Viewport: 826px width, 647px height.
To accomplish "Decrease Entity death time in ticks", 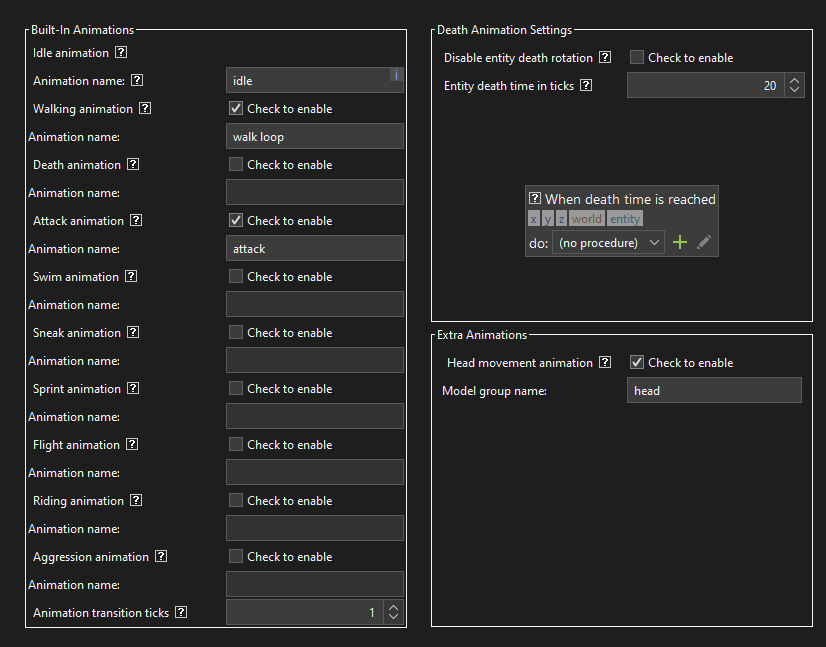I will coord(794,90).
